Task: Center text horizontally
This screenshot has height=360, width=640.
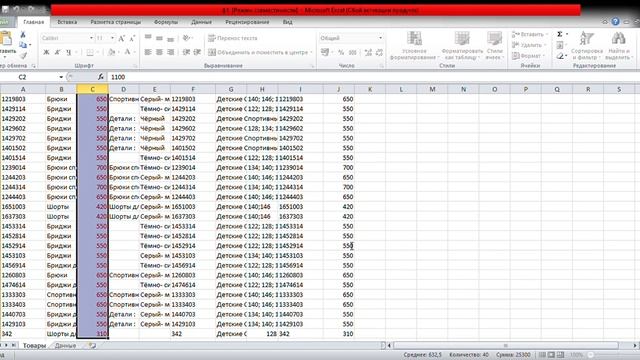Action: coord(159,52)
